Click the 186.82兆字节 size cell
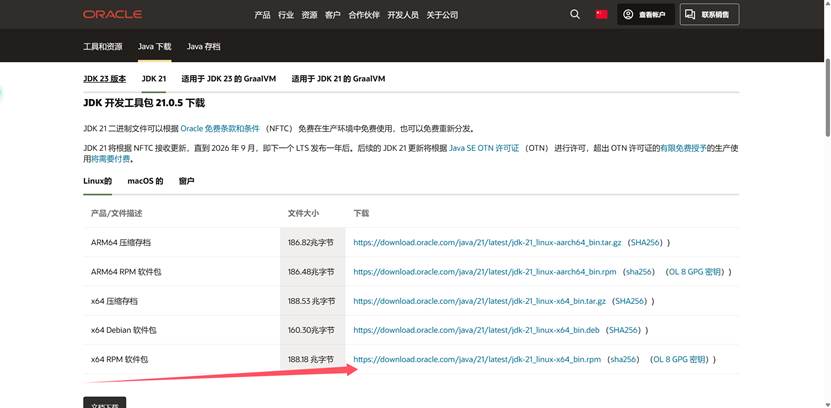This screenshot has height=408, width=831. 311,243
